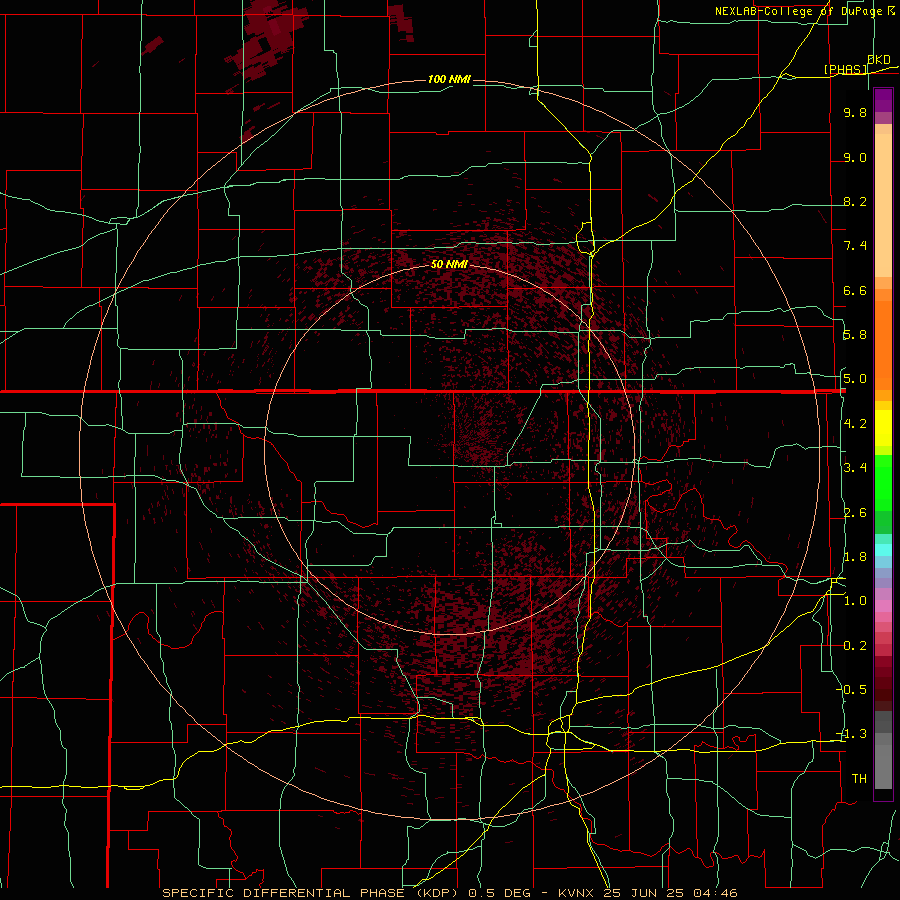Image resolution: width=900 pixels, height=900 pixels.
Task: Click the OKD label above the legend
Action: click(879, 60)
